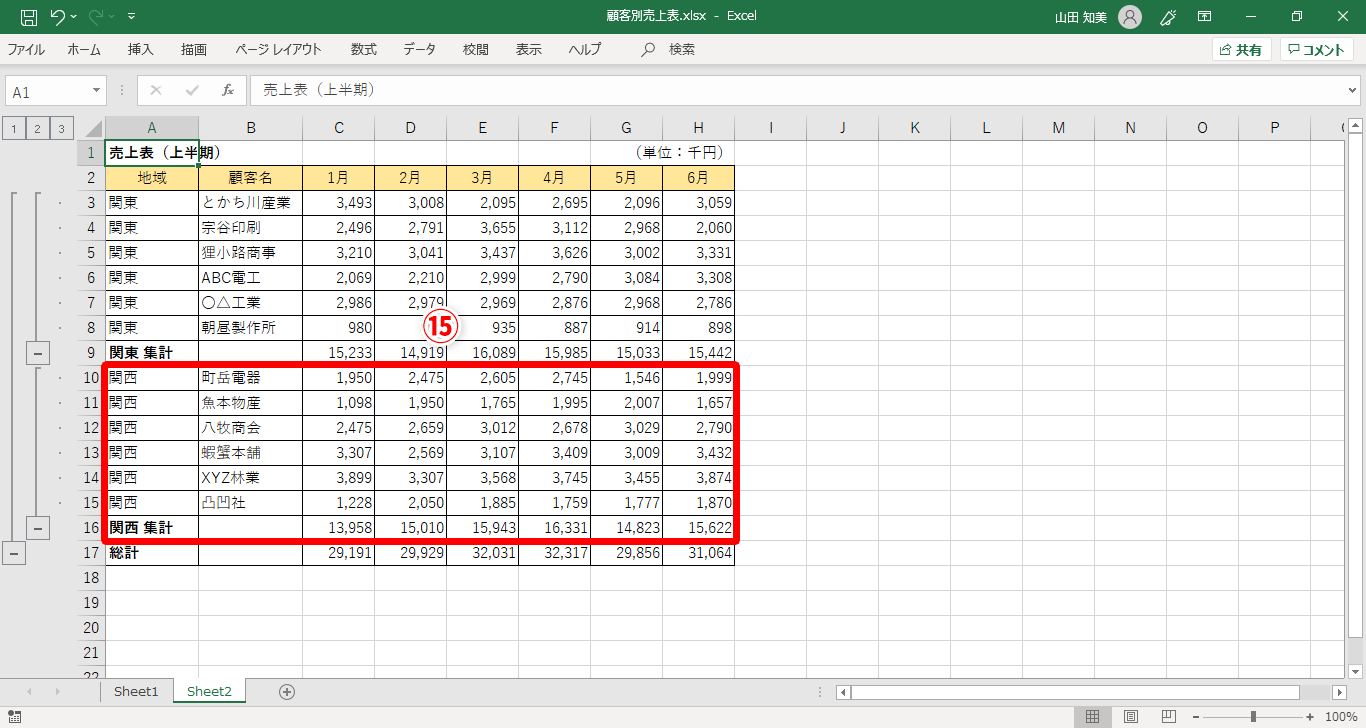The image size is (1366, 728).
Task: Open the Undo history dropdown arrow
Action: (74, 16)
